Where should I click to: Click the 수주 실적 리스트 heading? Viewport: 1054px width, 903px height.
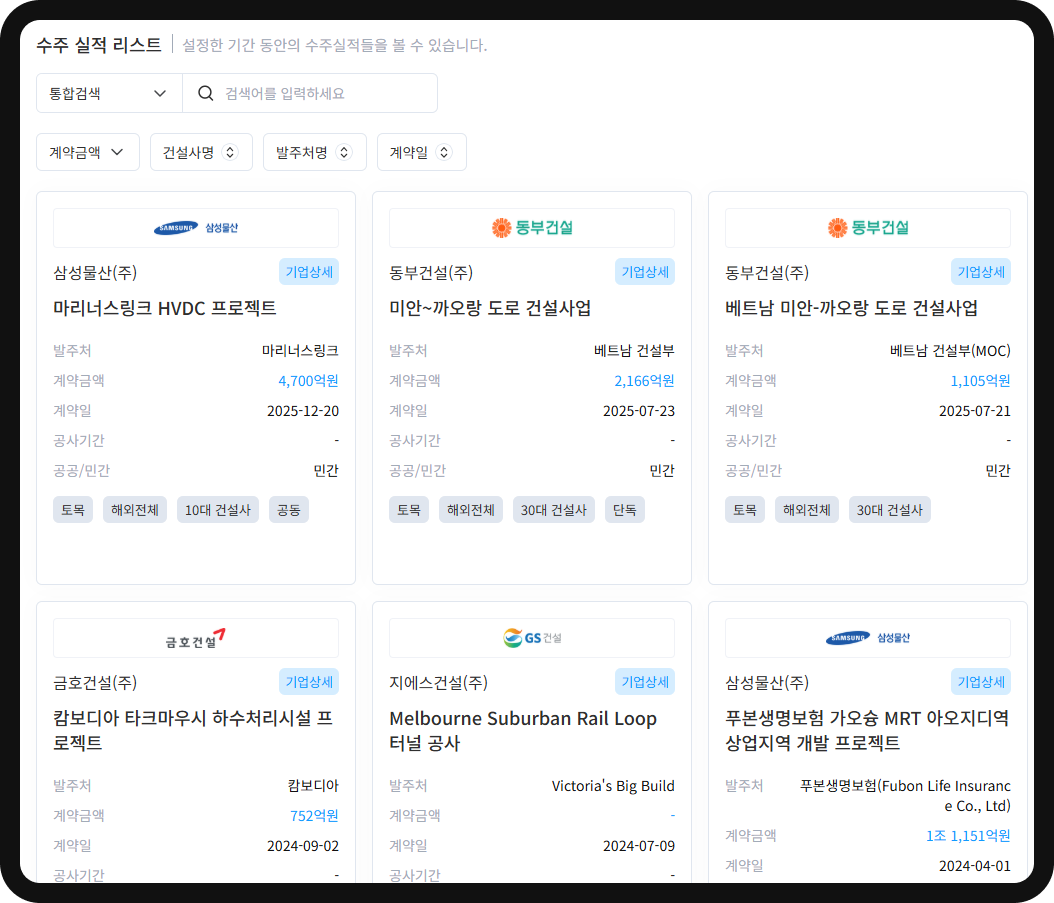point(99,45)
